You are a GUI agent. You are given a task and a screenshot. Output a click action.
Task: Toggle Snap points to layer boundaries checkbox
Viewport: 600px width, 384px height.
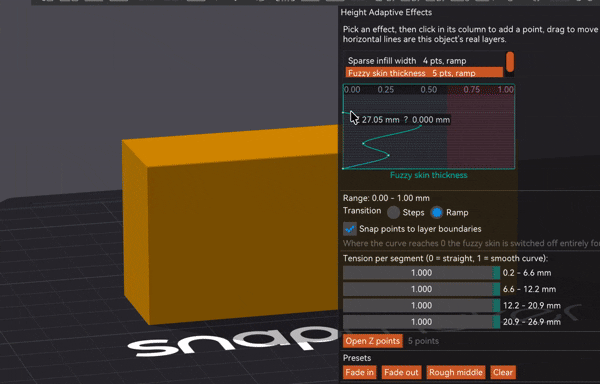pyautogui.click(x=350, y=229)
